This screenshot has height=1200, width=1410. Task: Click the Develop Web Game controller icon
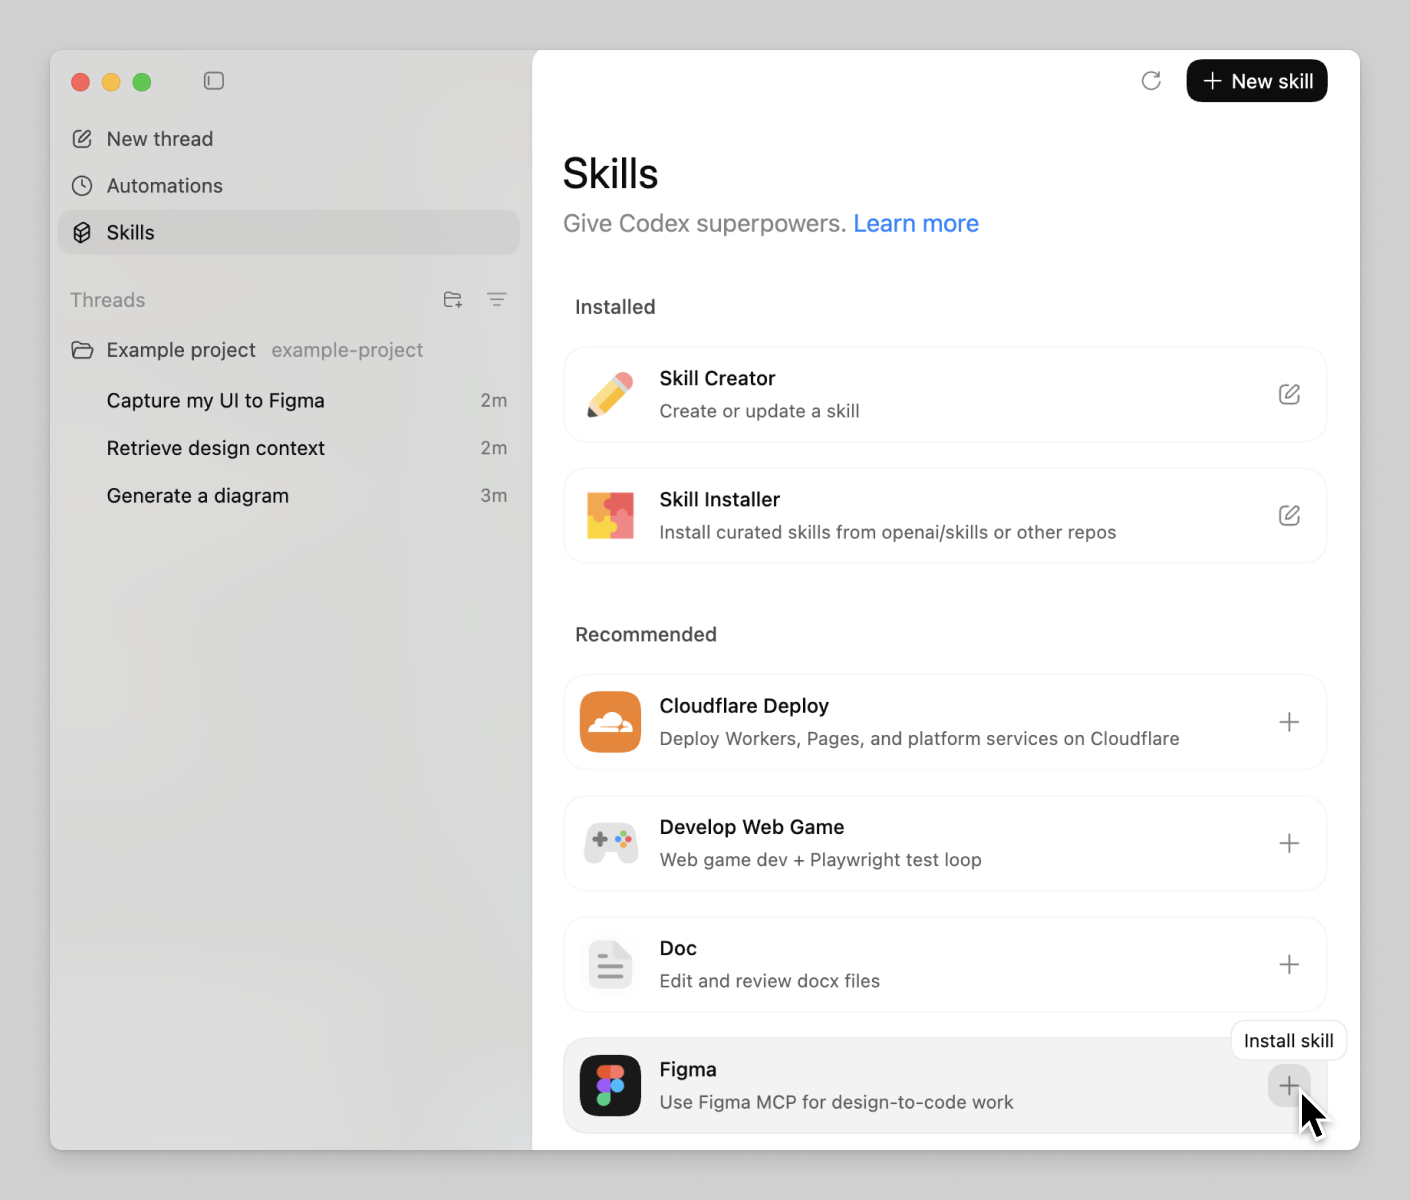(x=610, y=843)
